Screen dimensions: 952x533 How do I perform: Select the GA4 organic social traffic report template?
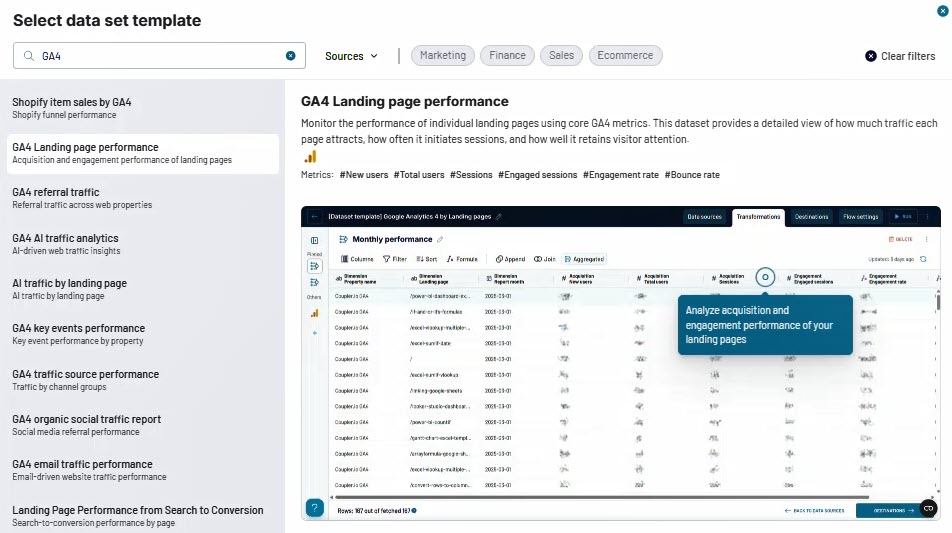(x=143, y=425)
